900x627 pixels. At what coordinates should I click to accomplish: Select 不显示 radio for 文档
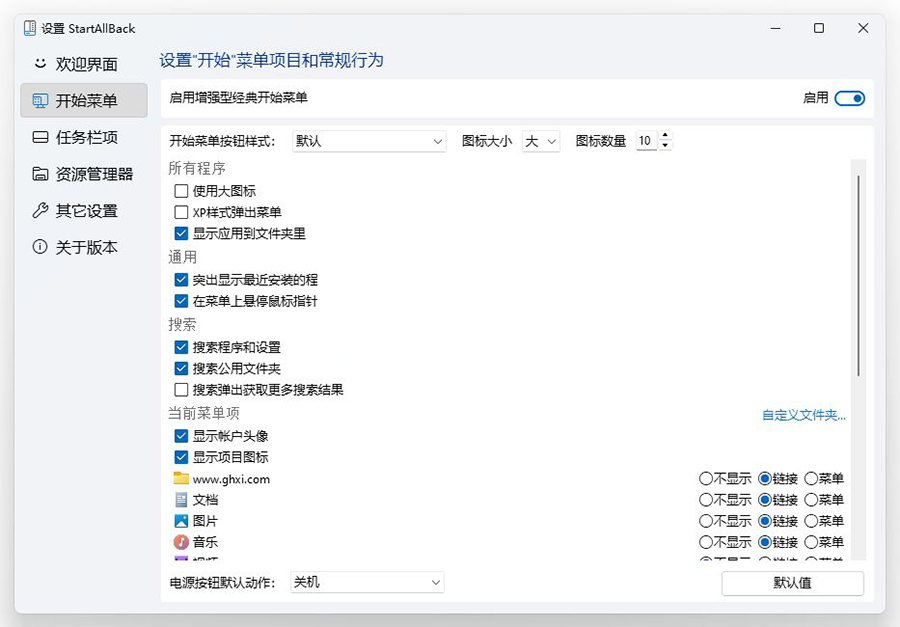click(706, 500)
